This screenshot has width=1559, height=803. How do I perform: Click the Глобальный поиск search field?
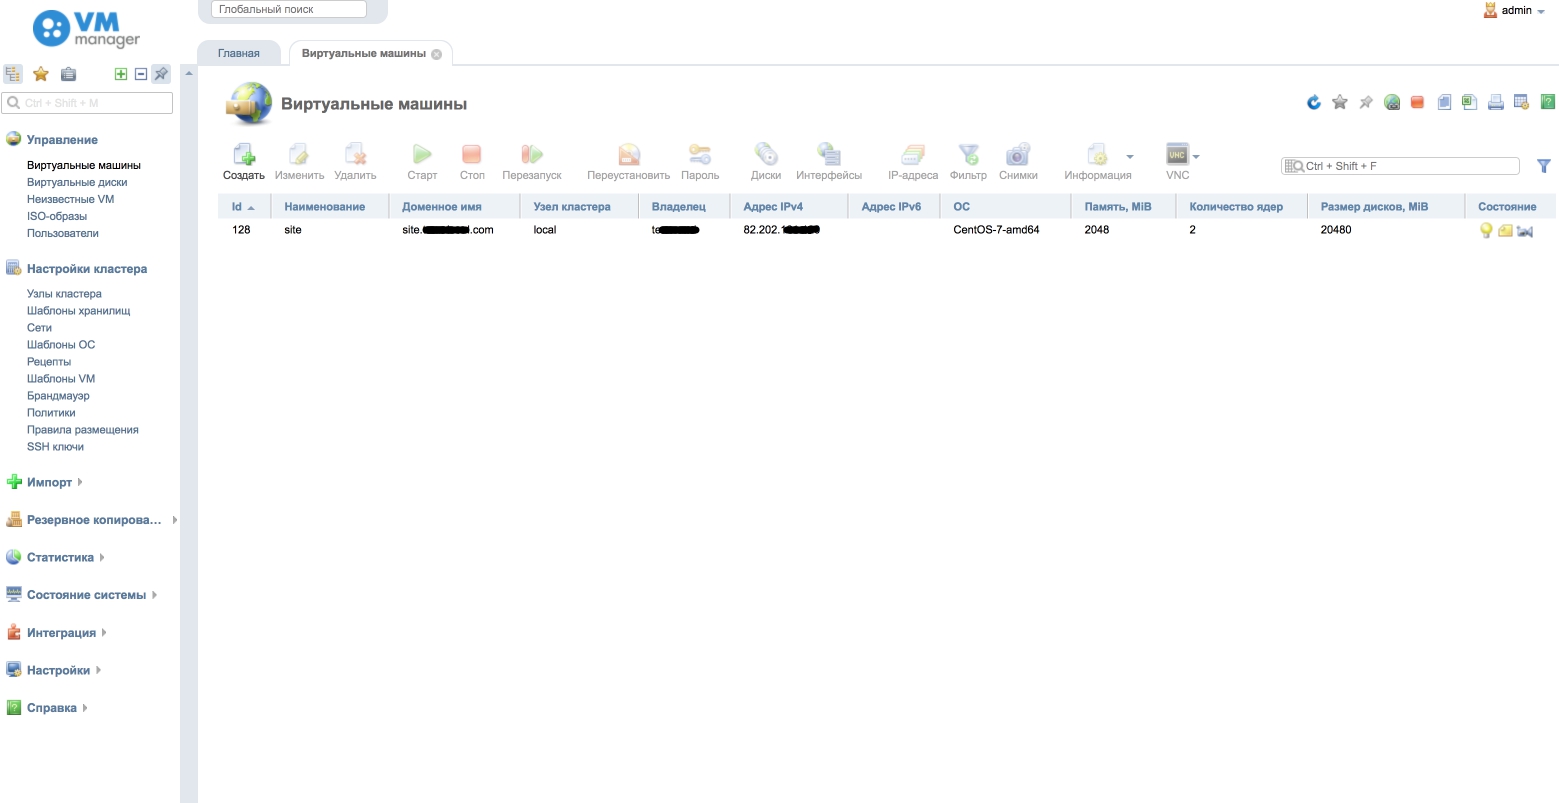click(289, 9)
